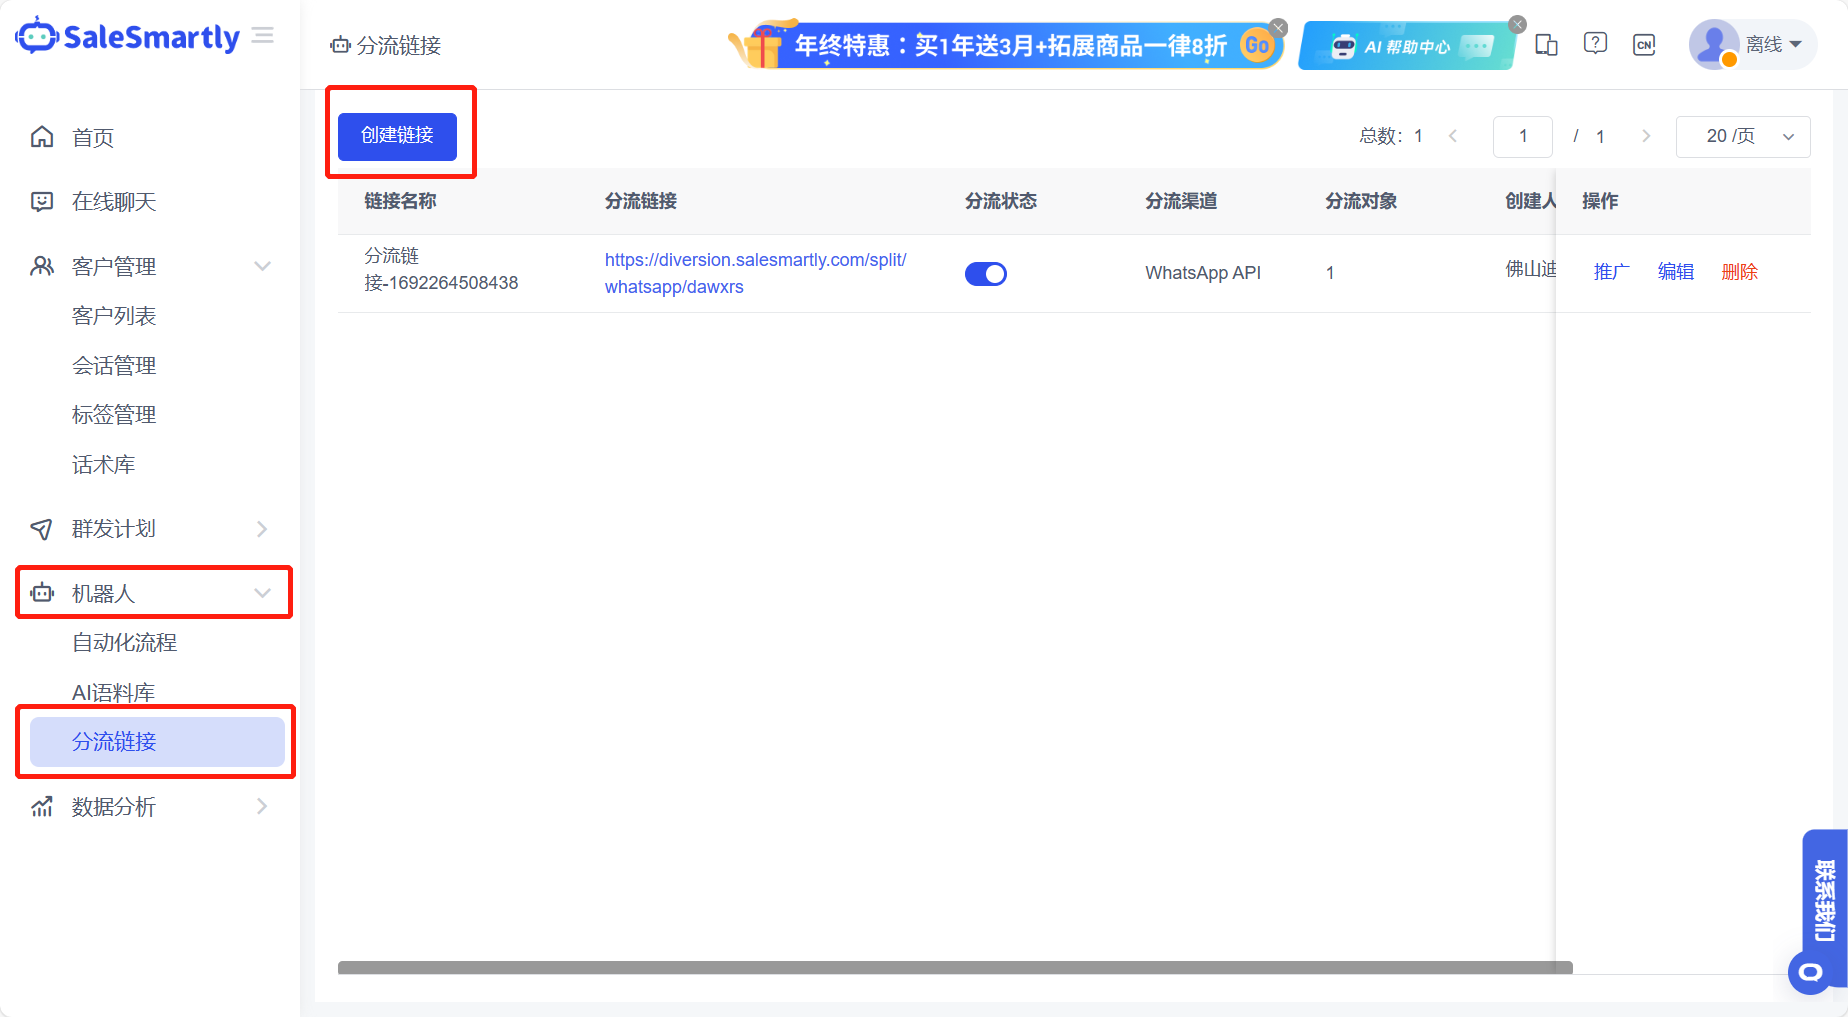
Task: Open the AI help center banner
Action: (1406, 47)
